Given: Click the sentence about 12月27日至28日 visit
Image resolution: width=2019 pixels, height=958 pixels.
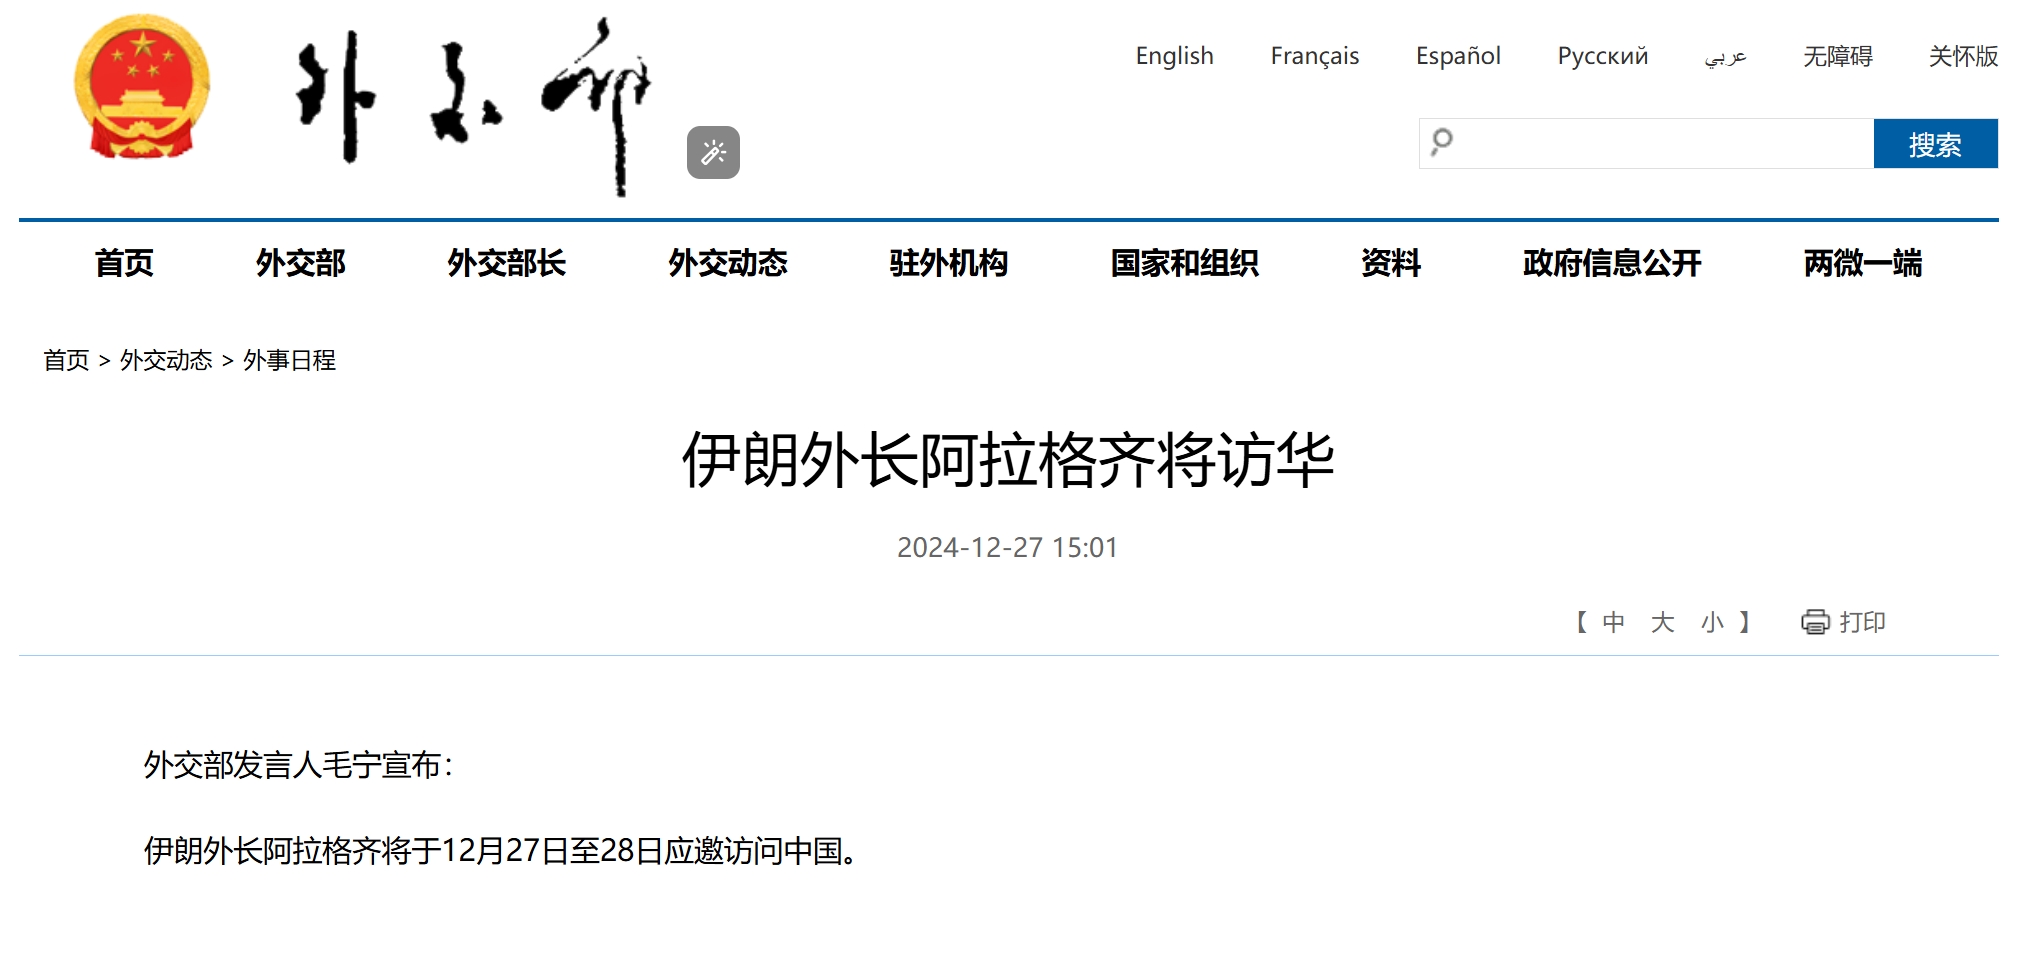Looking at the screenshot, I should coord(501,851).
